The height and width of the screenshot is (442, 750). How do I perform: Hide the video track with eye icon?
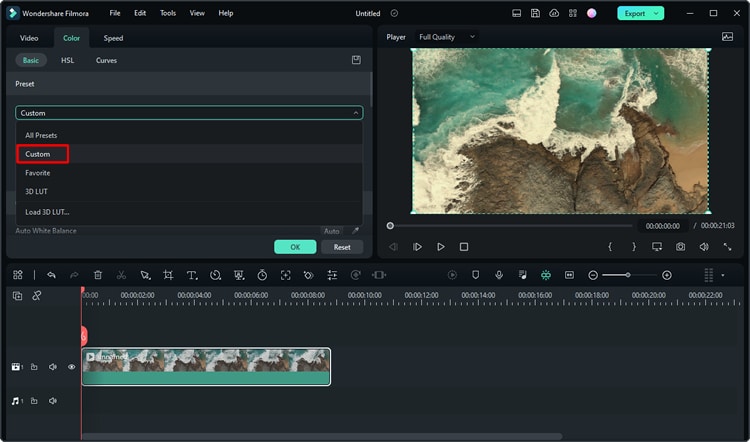71,367
